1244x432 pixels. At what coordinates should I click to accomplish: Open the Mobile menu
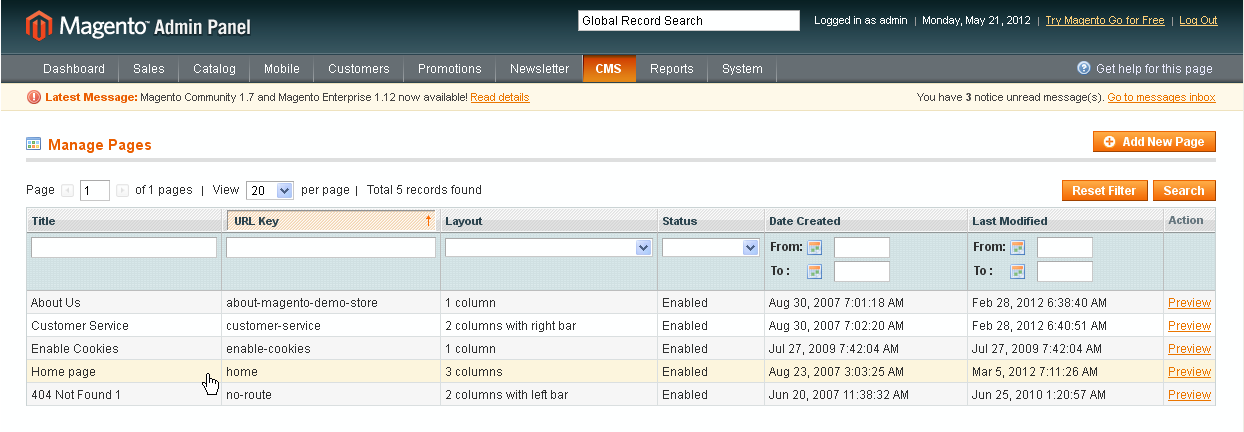click(x=282, y=69)
